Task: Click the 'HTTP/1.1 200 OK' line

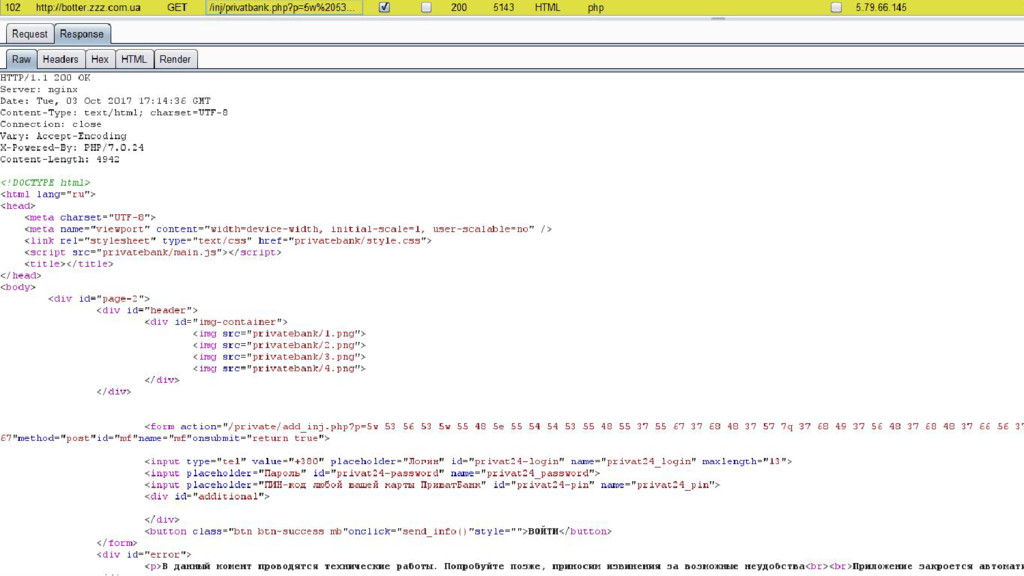Action: 45,78
